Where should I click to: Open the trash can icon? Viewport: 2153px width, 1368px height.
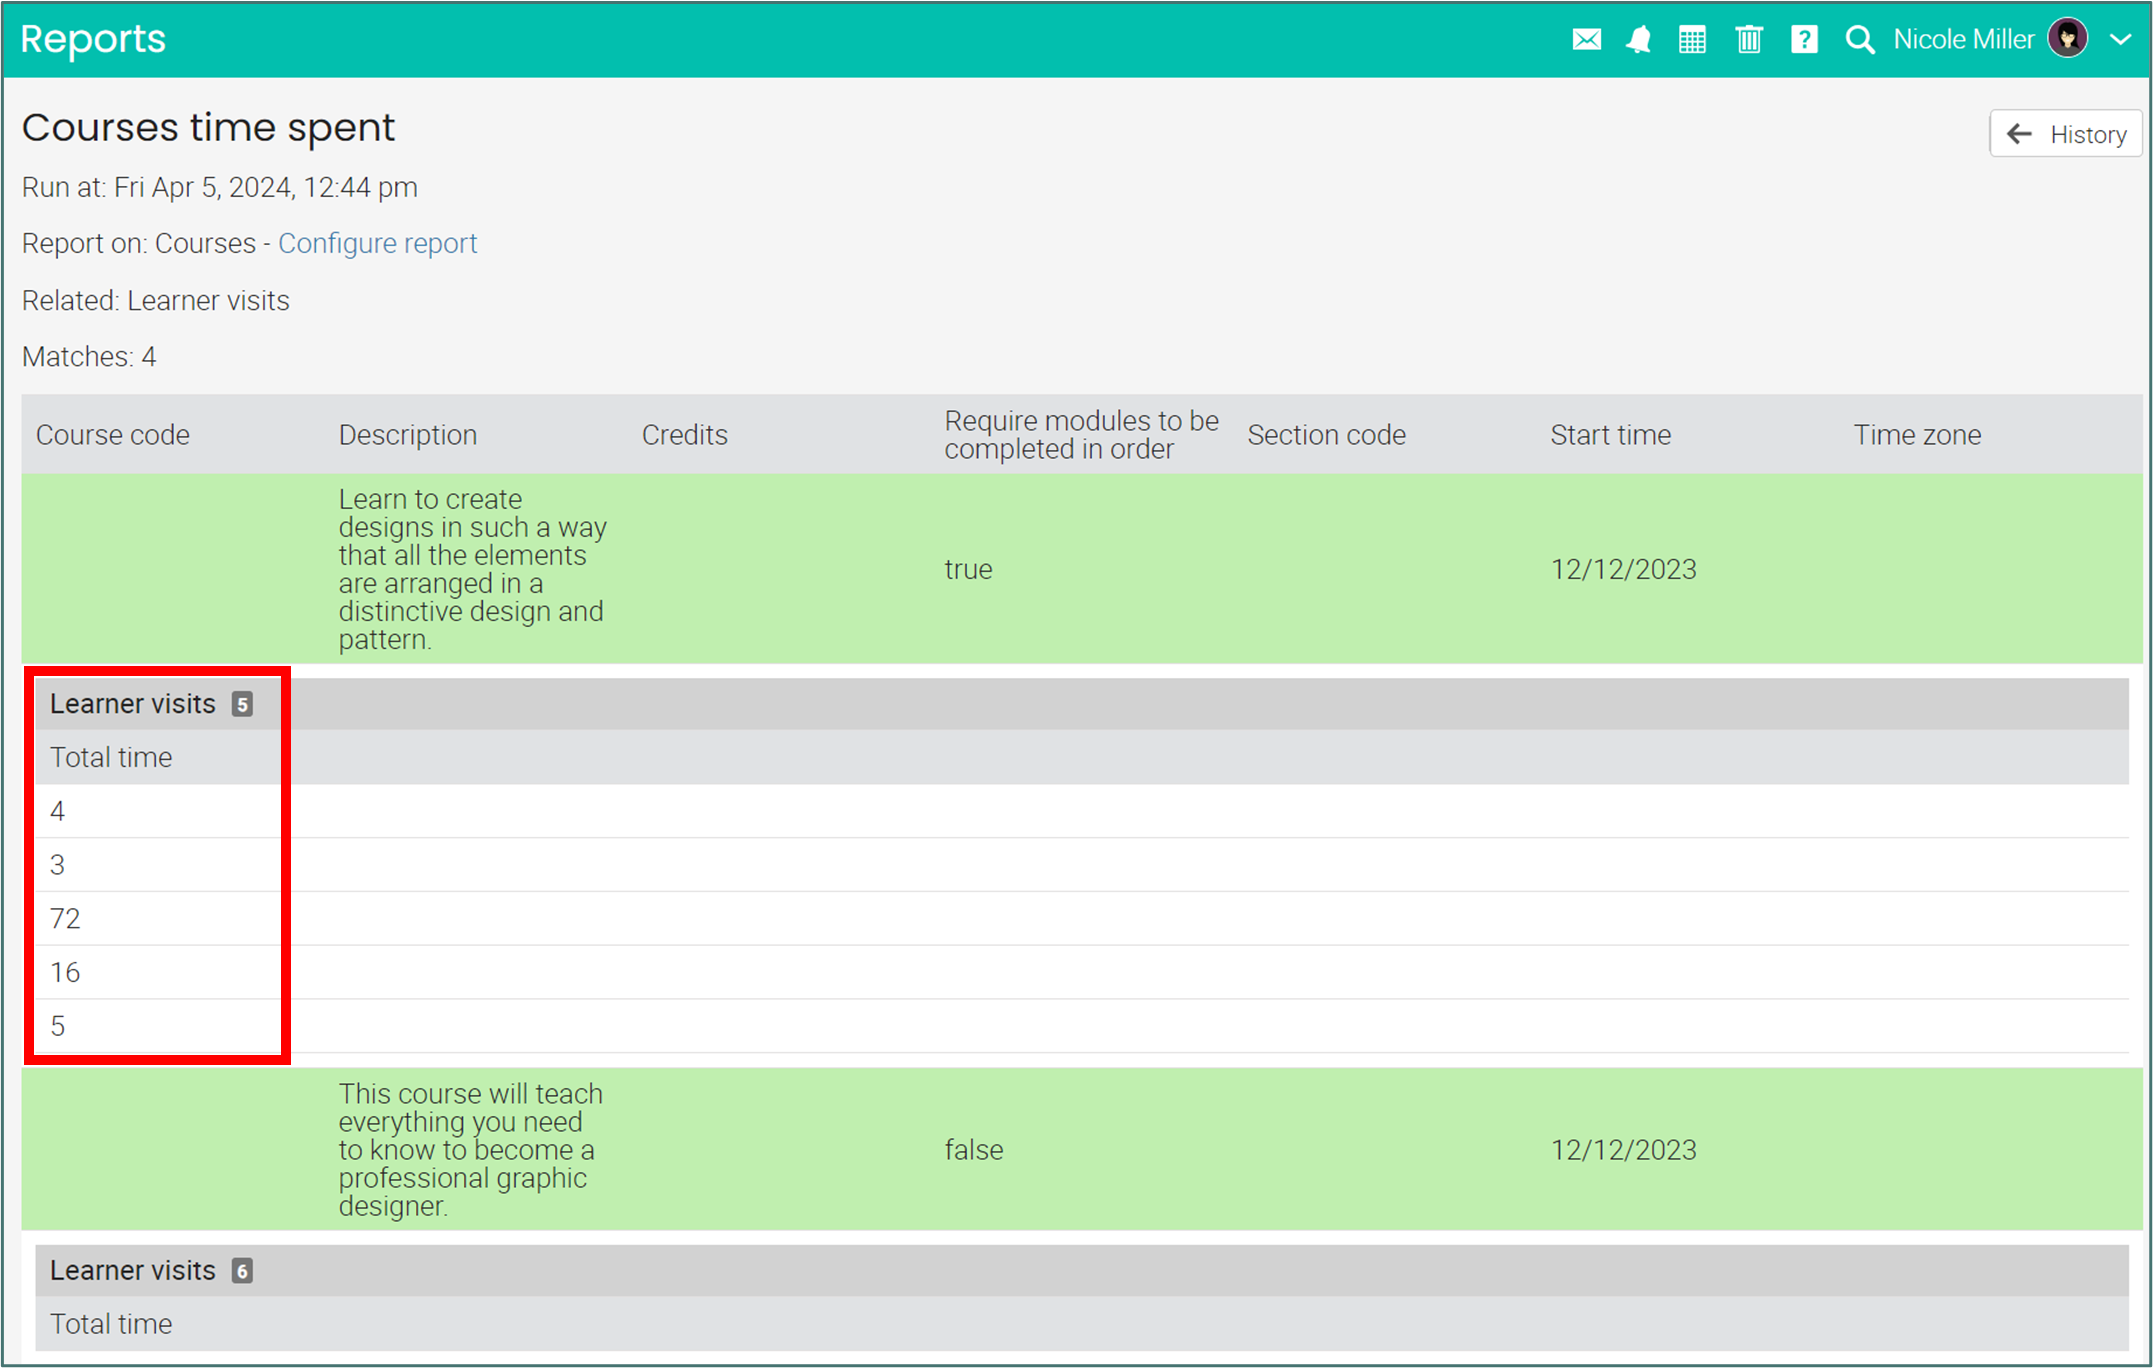click(1748, 40)
